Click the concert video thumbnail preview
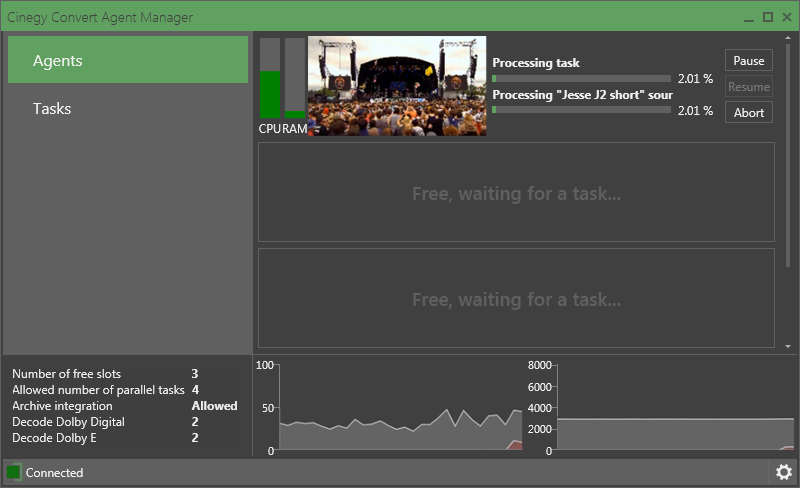Image resolution: width=800 pixels, height=488 pixels. [397, 86]
